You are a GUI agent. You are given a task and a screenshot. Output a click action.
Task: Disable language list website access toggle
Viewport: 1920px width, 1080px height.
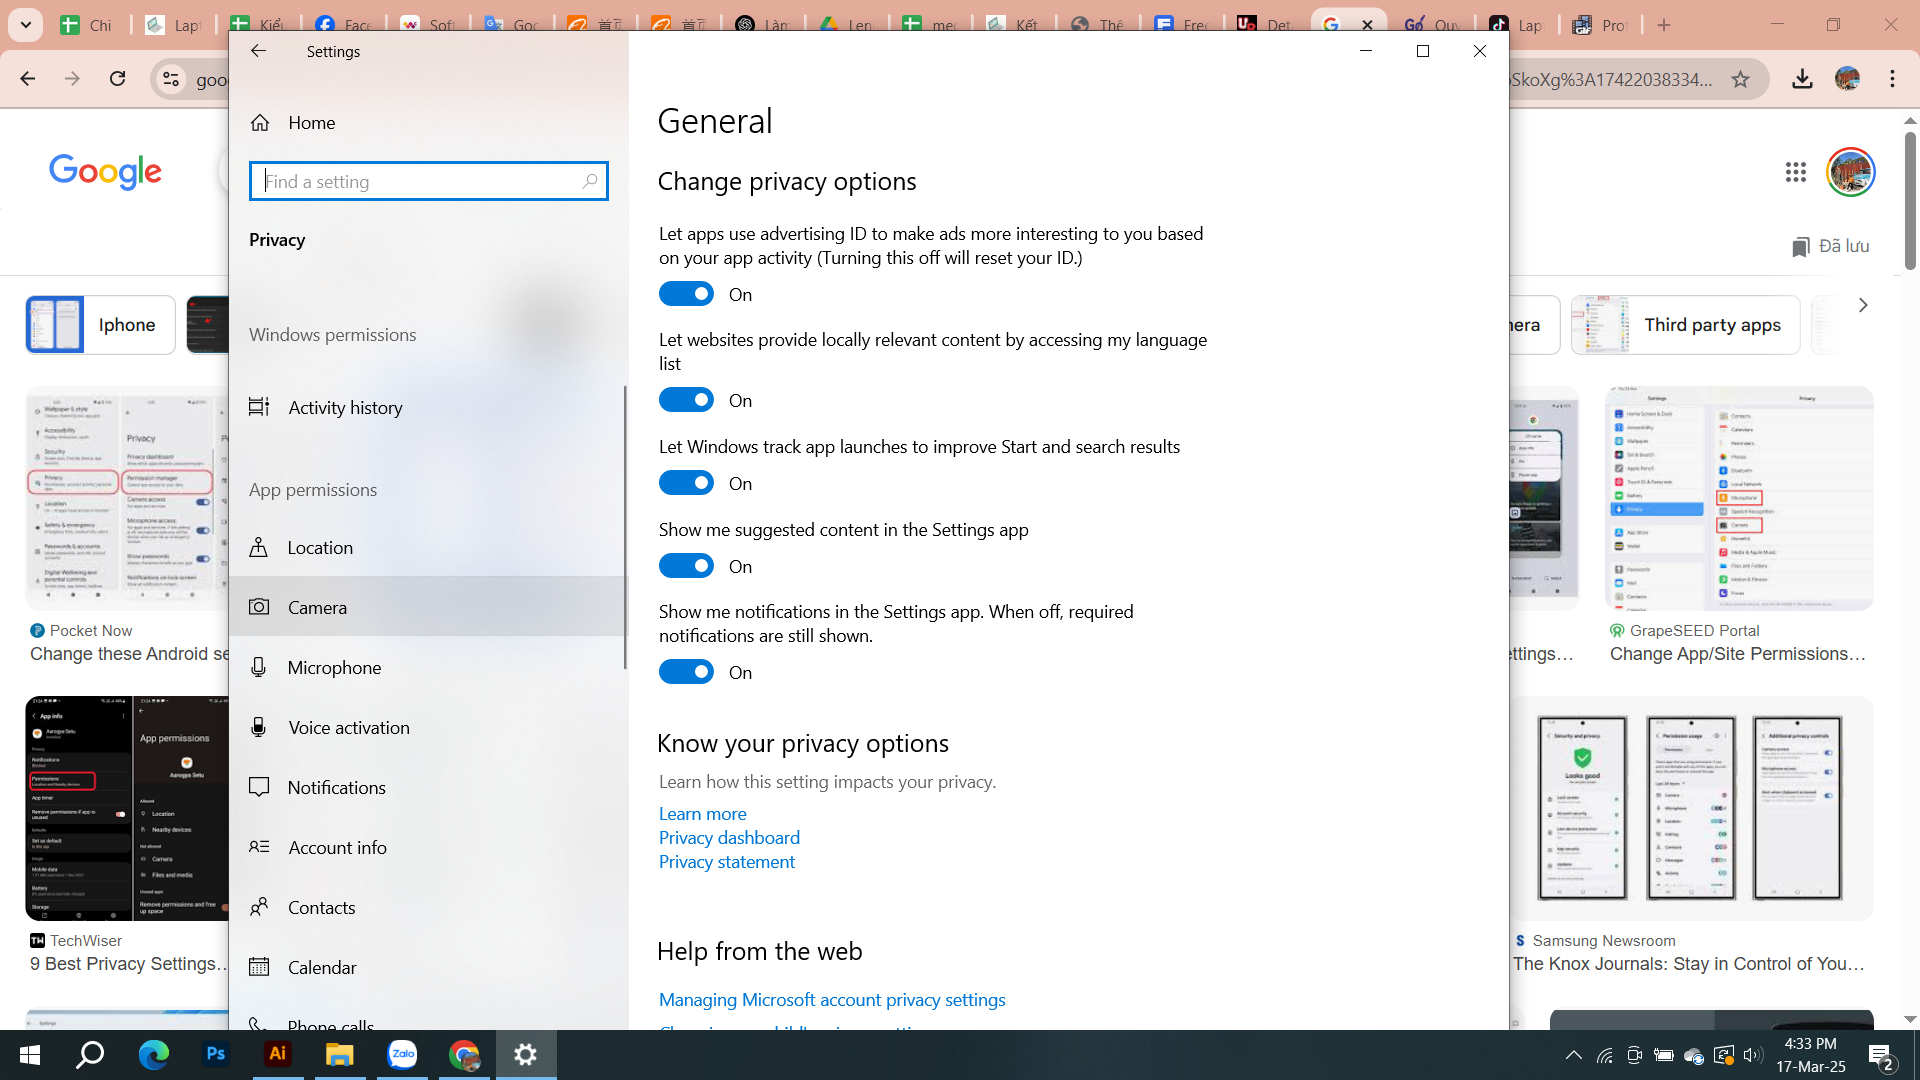pyautogui.click(x=686, y=401)
